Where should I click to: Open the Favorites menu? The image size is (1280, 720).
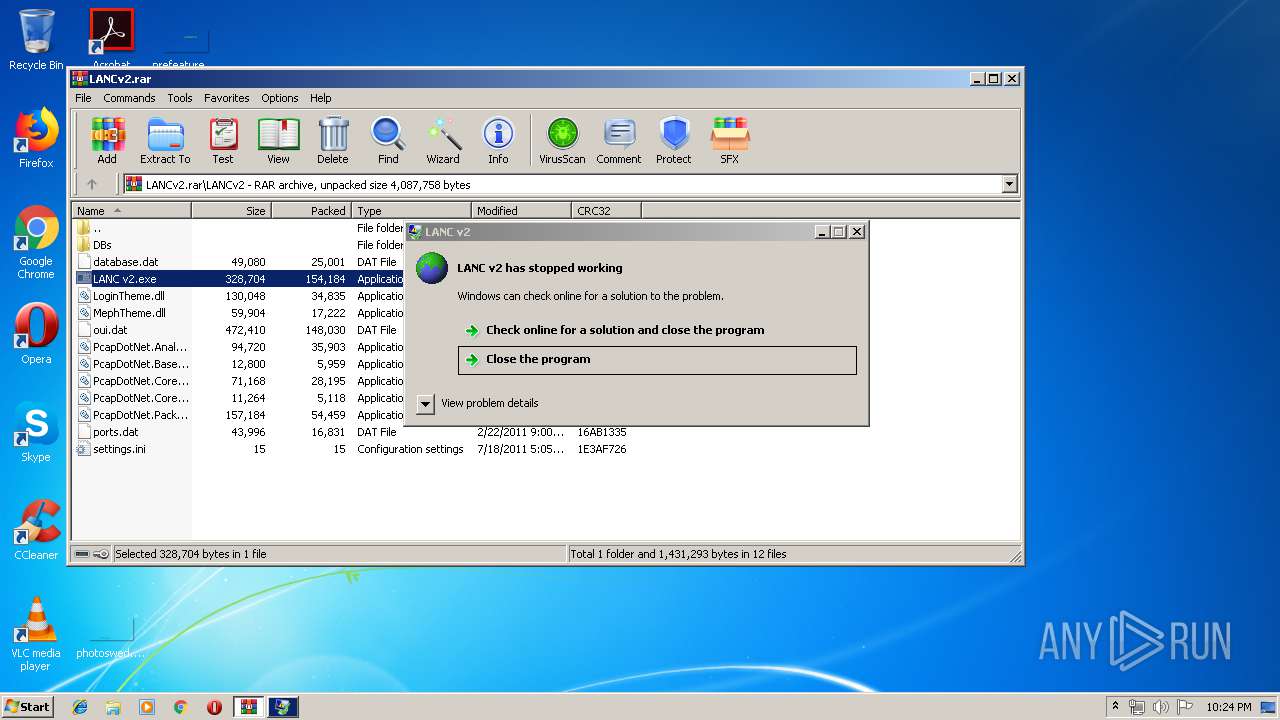click(227, 98)
